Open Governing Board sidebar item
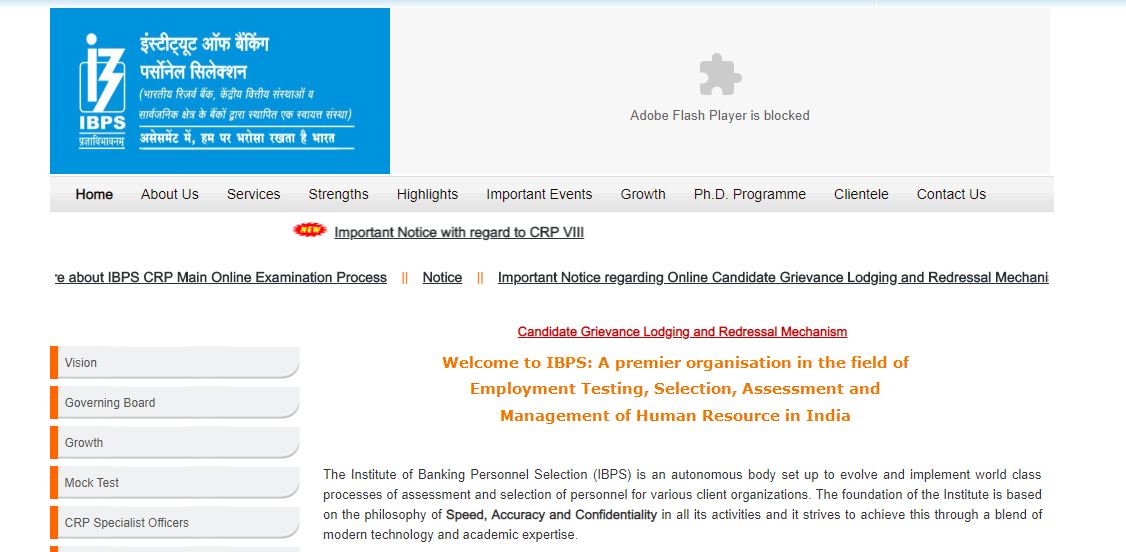The height and width of the screenshot is (552, 1126). (175, 403)
